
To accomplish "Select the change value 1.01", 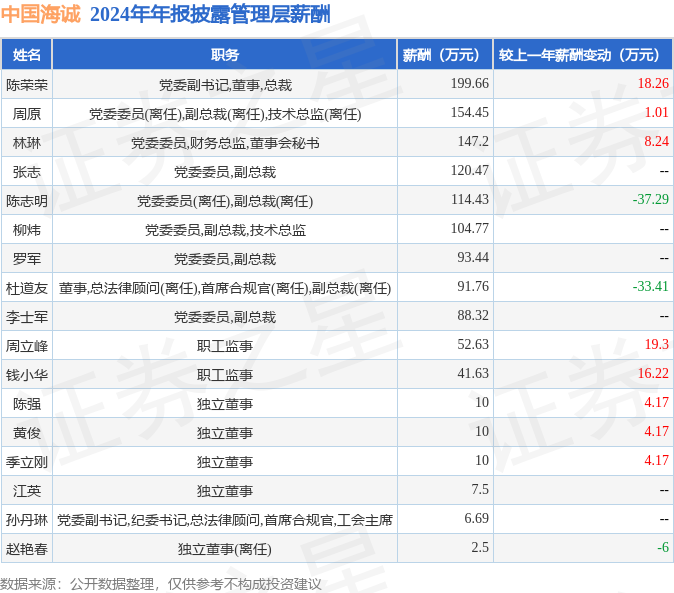I will pyautogui.click(x=656, y=112).
